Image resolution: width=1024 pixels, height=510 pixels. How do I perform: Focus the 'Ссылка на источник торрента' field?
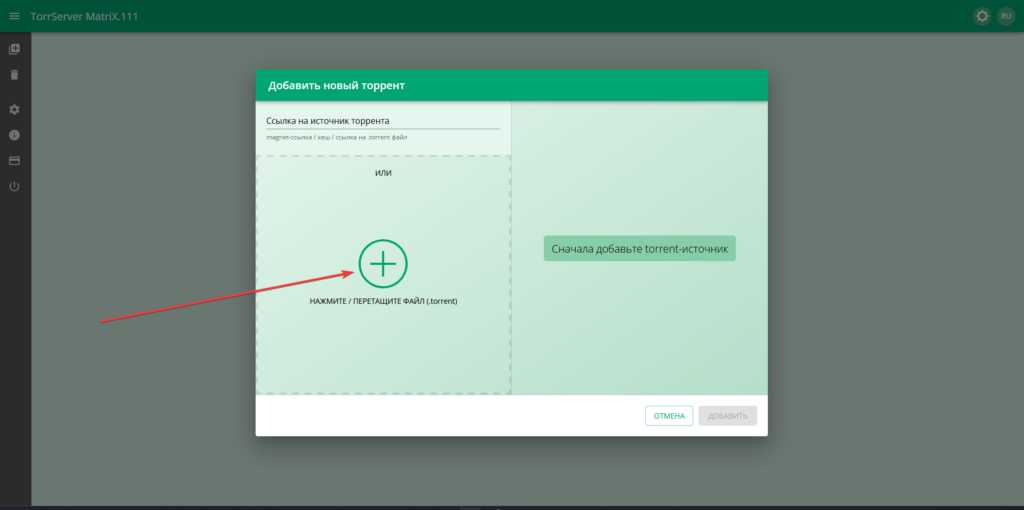pos(382,121)
